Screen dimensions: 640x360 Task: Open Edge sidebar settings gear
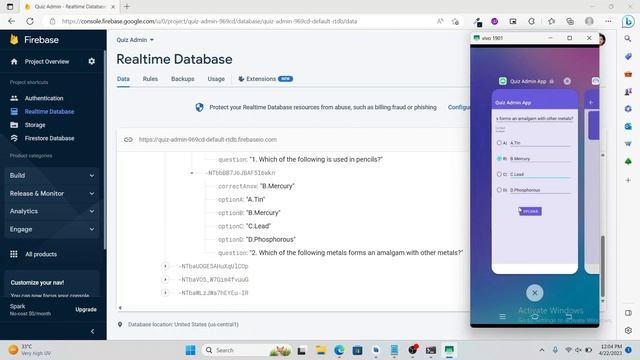[628, 330]
